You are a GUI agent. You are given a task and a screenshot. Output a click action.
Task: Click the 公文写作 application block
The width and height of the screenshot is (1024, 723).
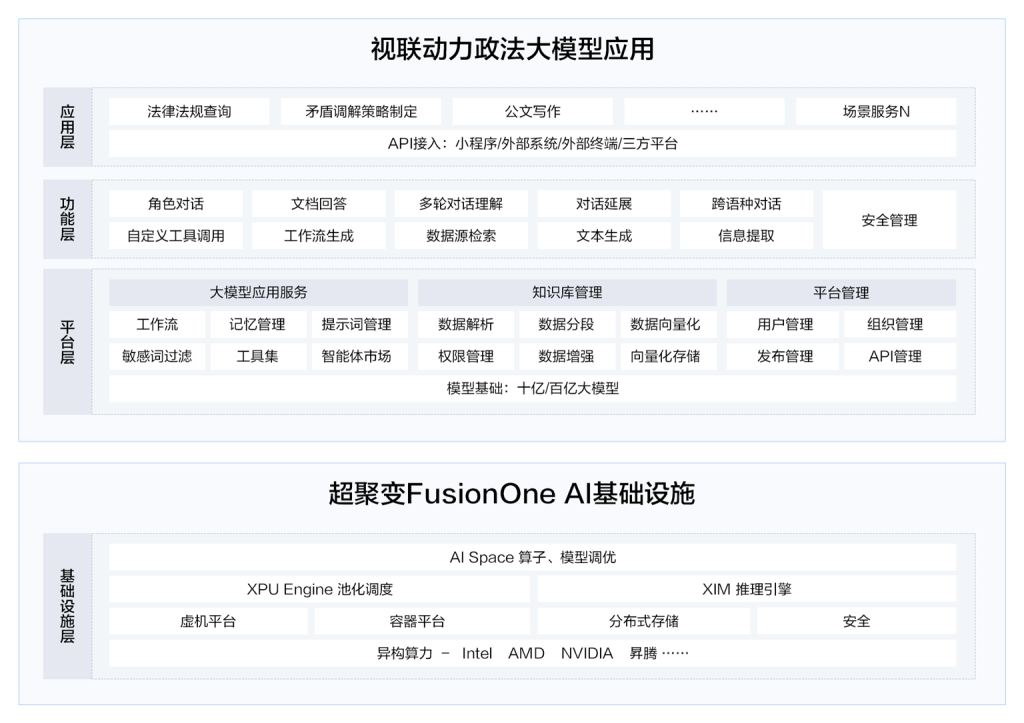532,111
